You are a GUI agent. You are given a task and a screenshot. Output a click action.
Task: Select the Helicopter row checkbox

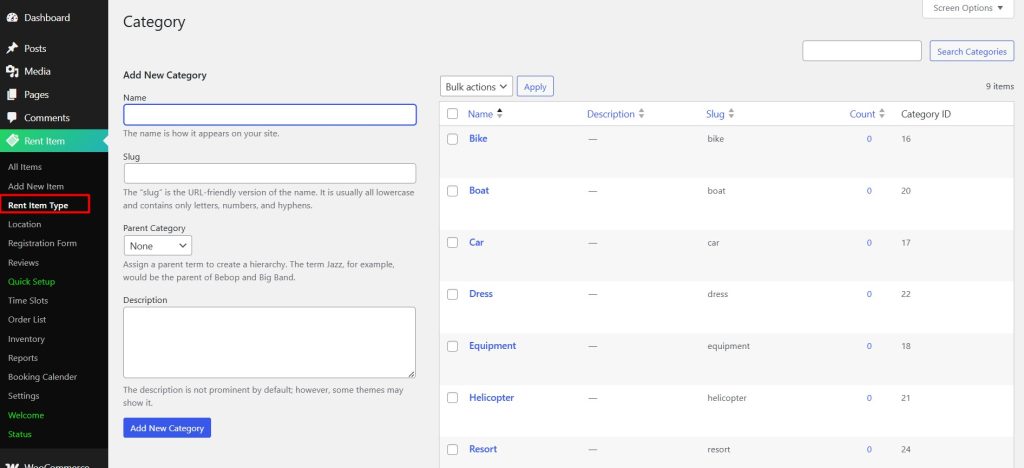click(x=453, y=398)
